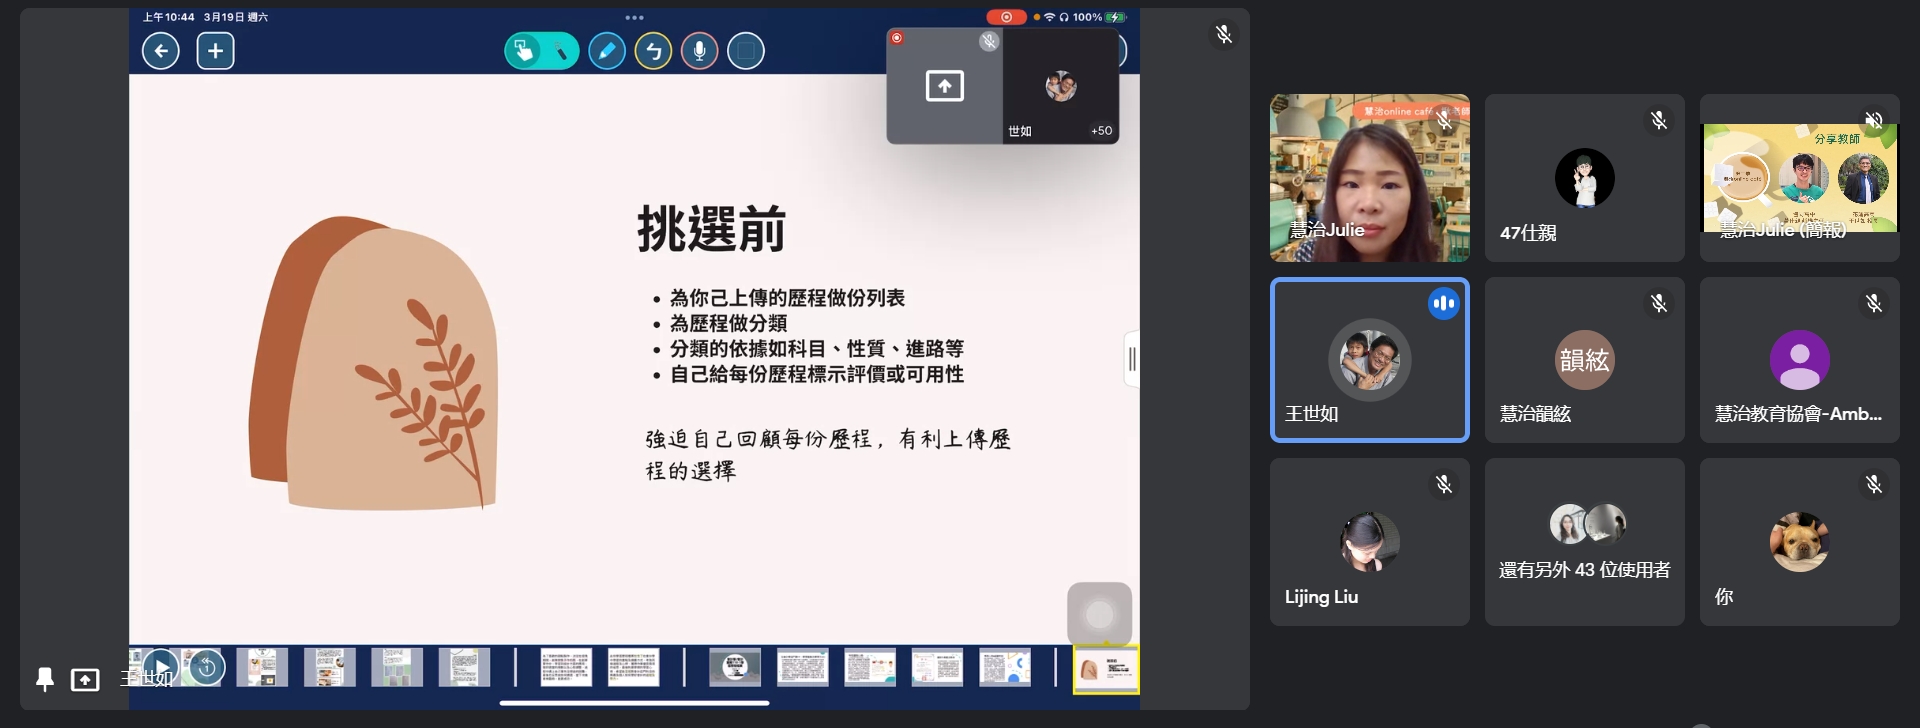Click the rewind timer icon in slide strip
This screenshot has height=728, width=1920.
207,667
